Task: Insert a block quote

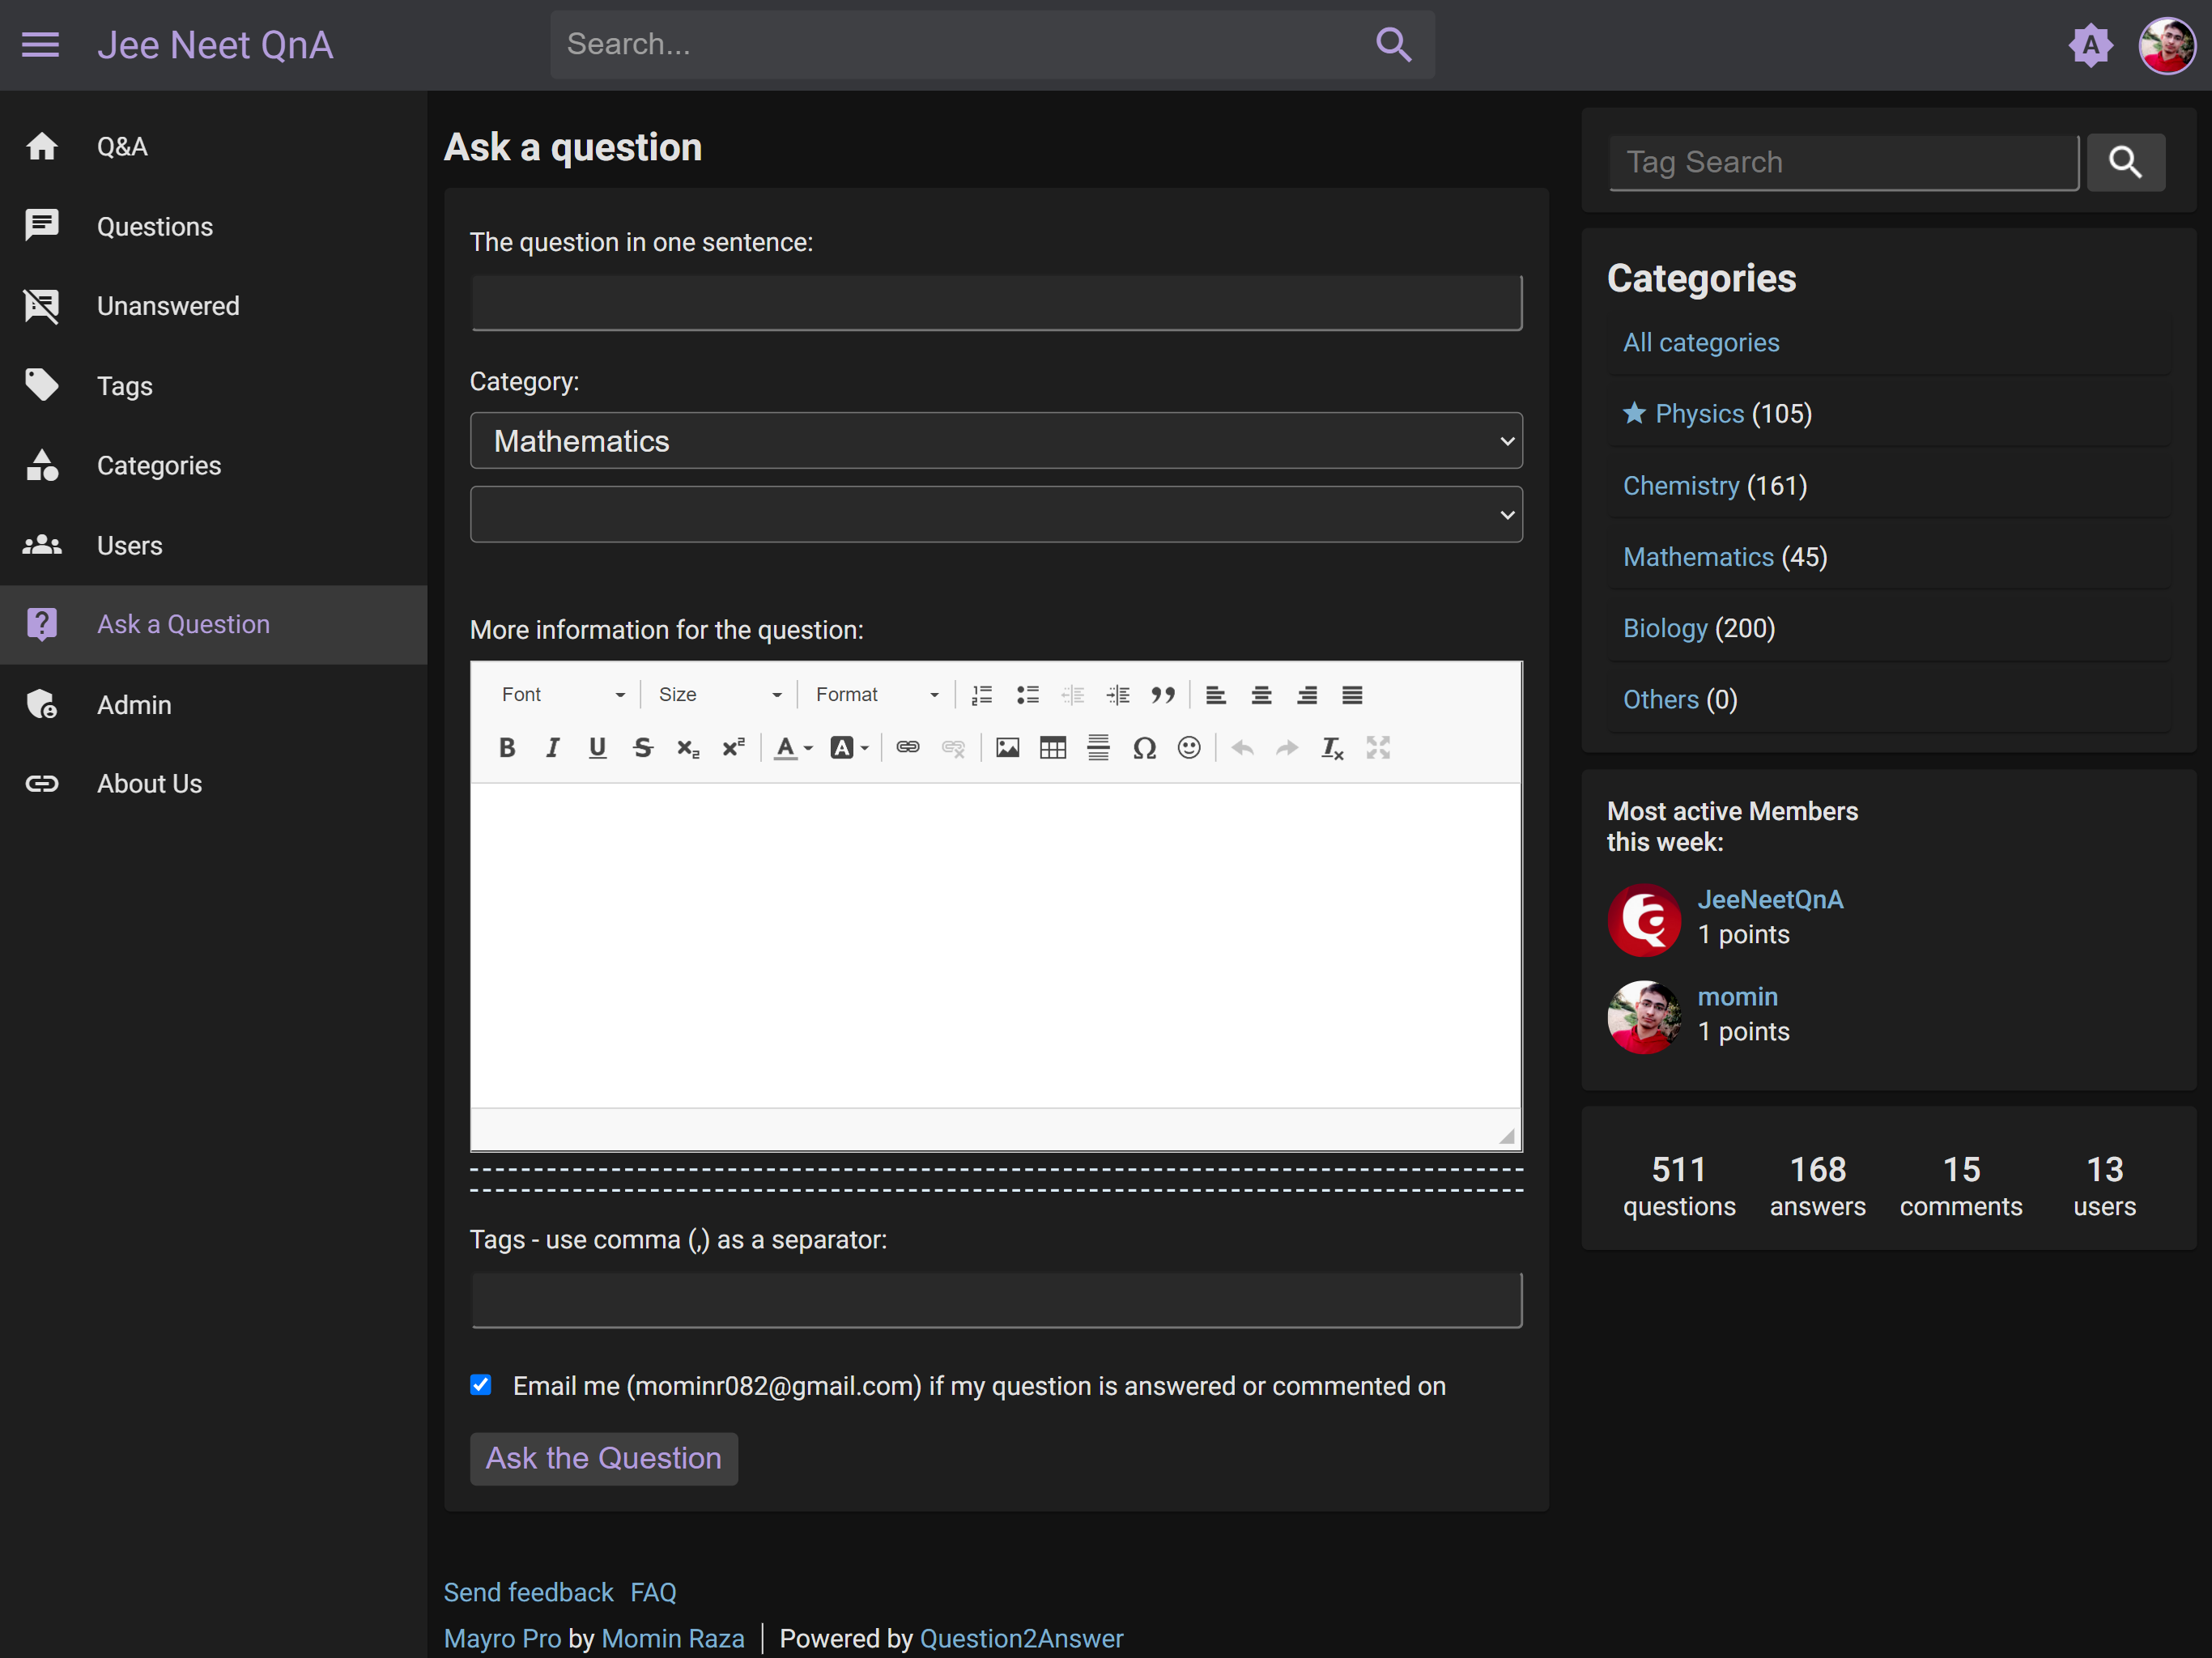Action: (1162, 695)
